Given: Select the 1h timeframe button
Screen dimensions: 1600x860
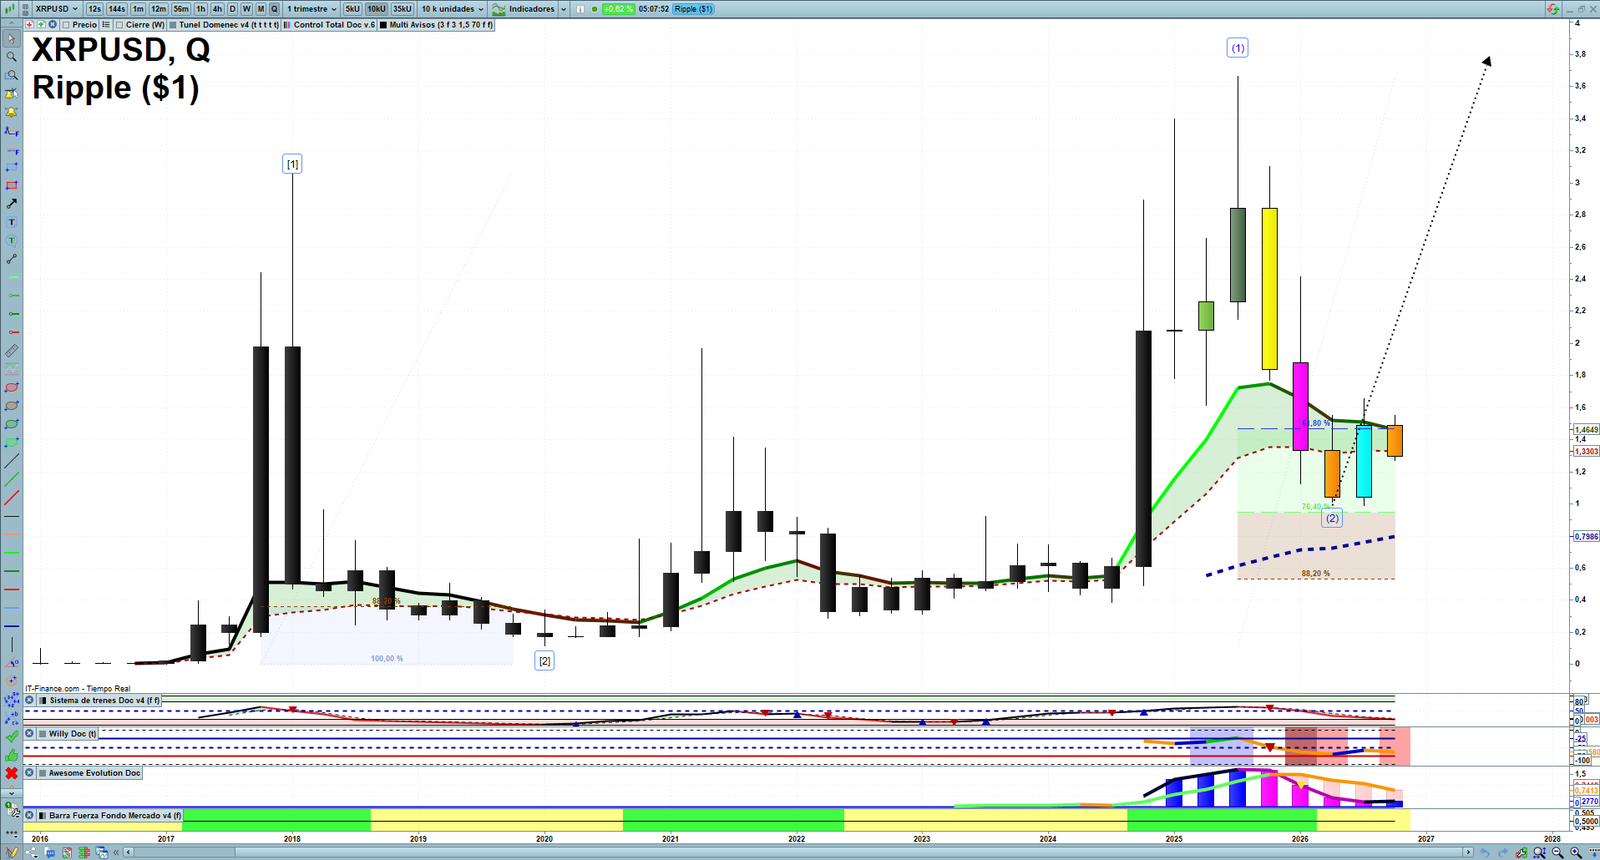Looking at the screenshot, I should (201, 9).
